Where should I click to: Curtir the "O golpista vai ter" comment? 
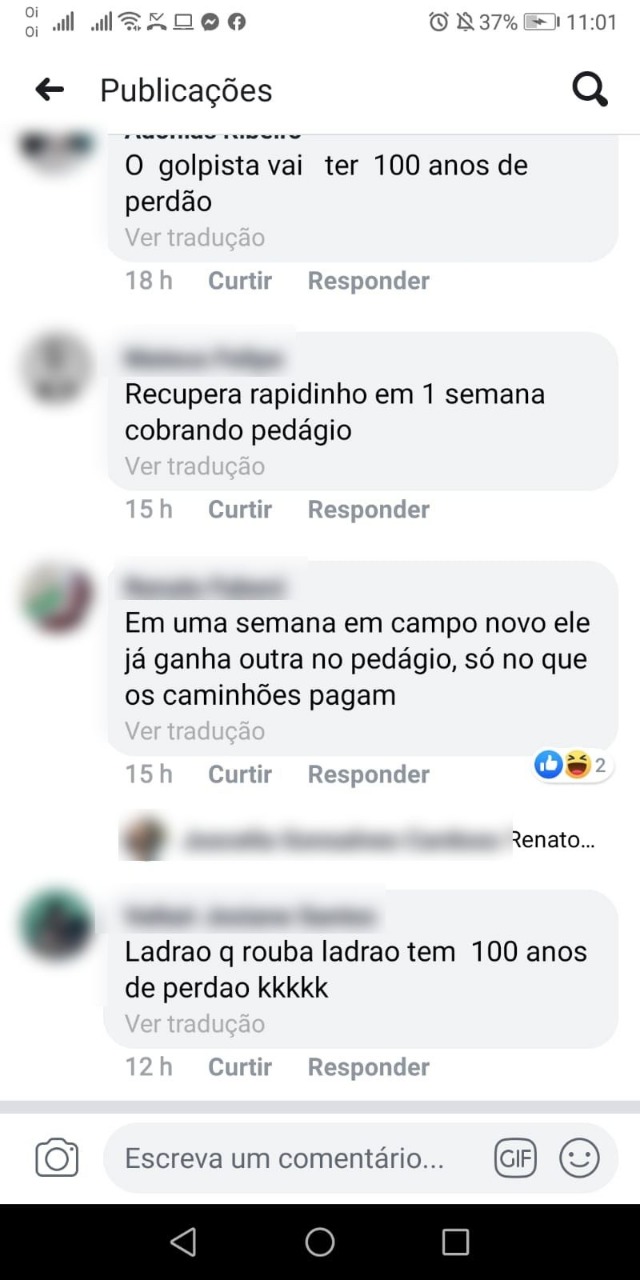coord(240,281)
